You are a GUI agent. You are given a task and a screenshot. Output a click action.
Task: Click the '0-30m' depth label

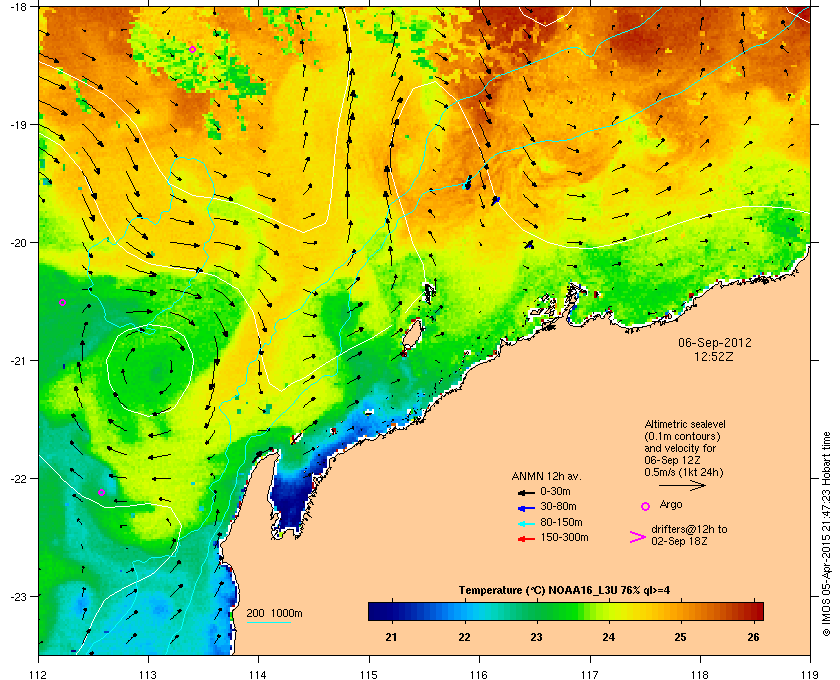[555, 491]
